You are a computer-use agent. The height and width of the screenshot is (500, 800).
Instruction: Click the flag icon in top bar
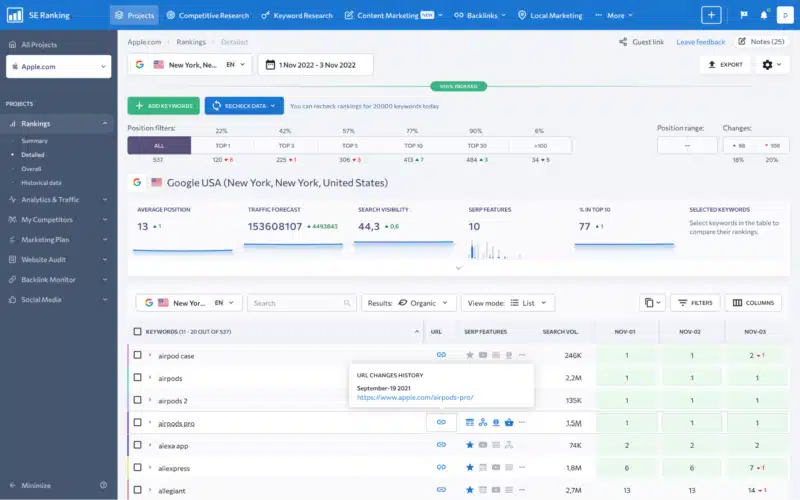pos(742,15)
